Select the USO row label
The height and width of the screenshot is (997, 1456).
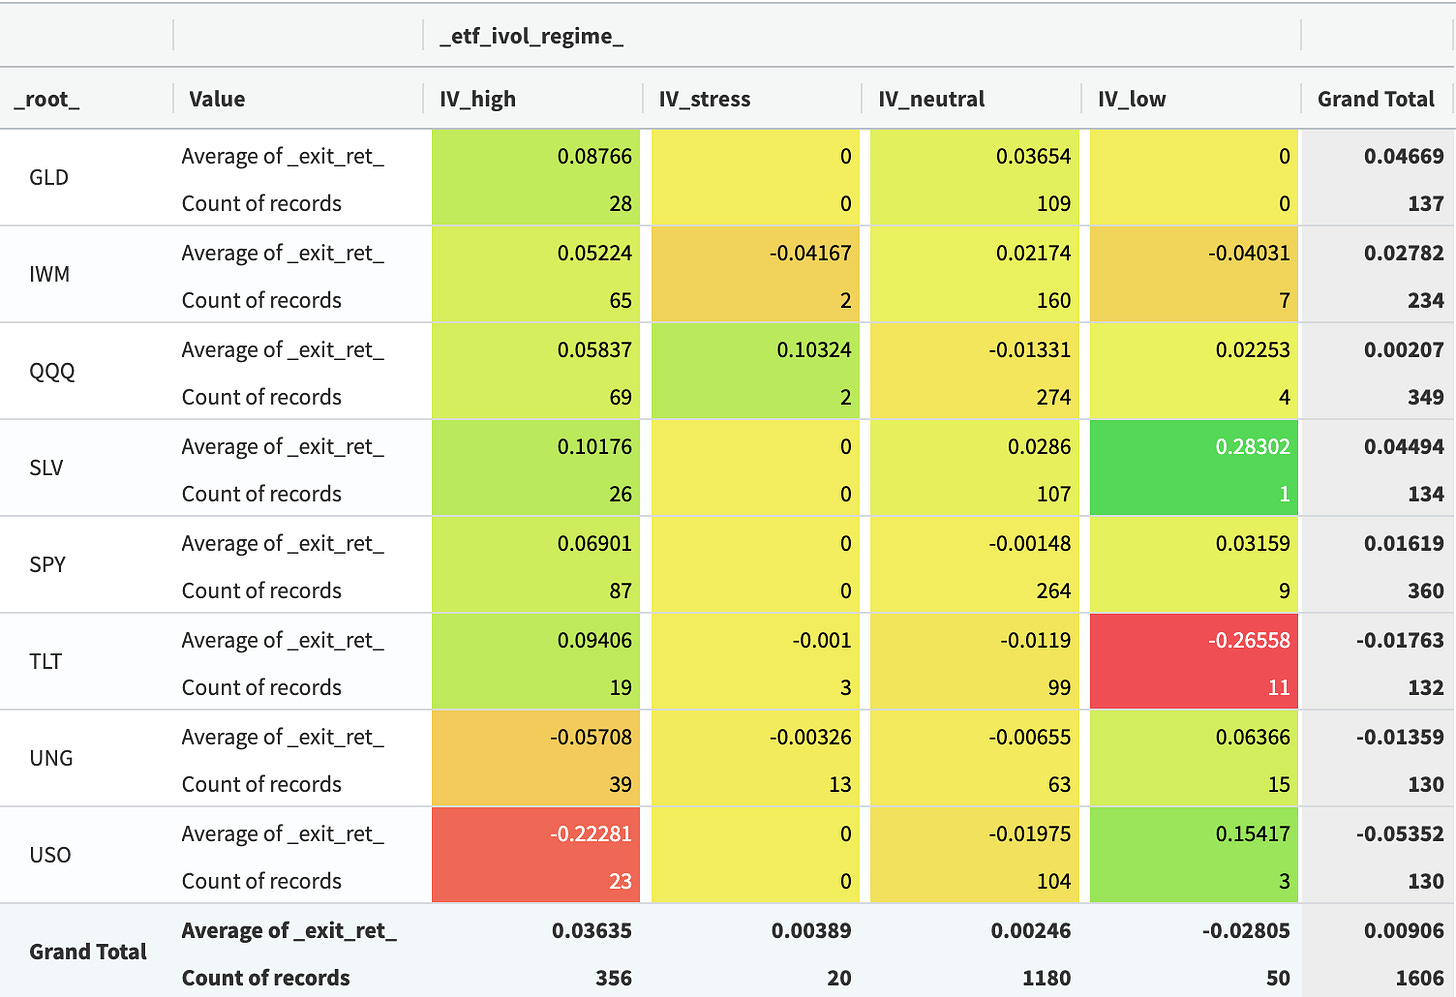pyautogui.click(x=50, y=855)
